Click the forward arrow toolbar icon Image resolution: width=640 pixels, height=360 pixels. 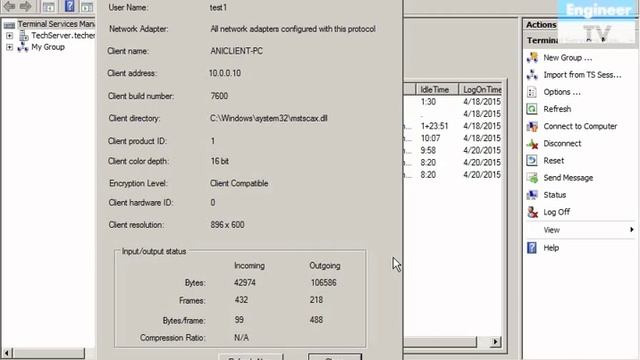coord(26,6)
